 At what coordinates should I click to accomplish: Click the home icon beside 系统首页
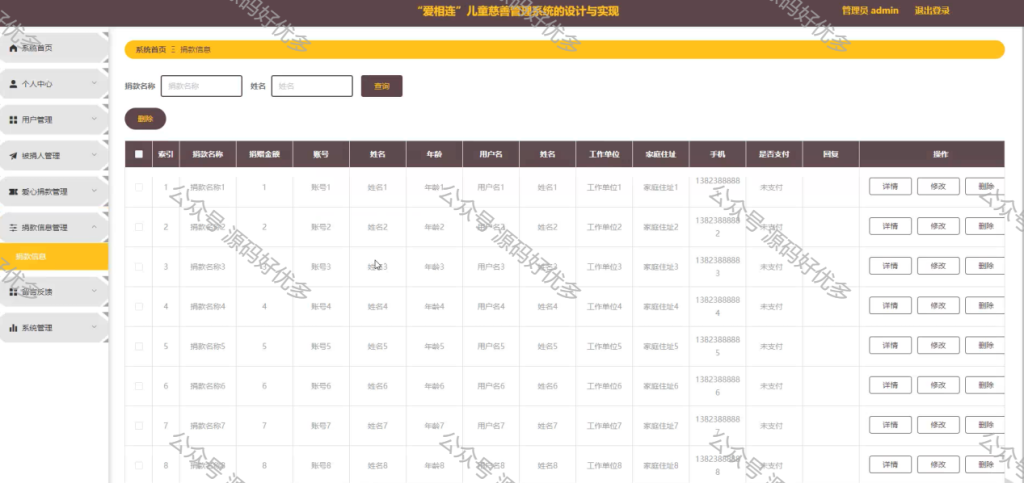13,48
